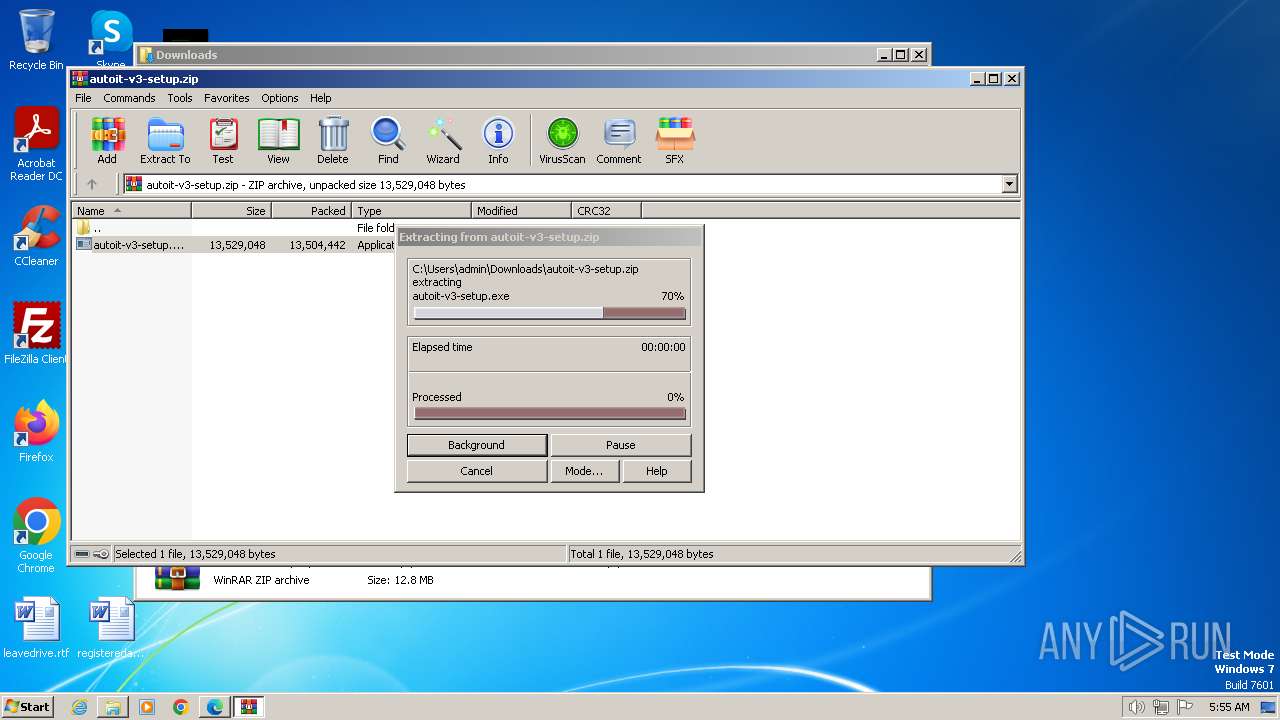Open the View file tool

[x=278, y=140]
